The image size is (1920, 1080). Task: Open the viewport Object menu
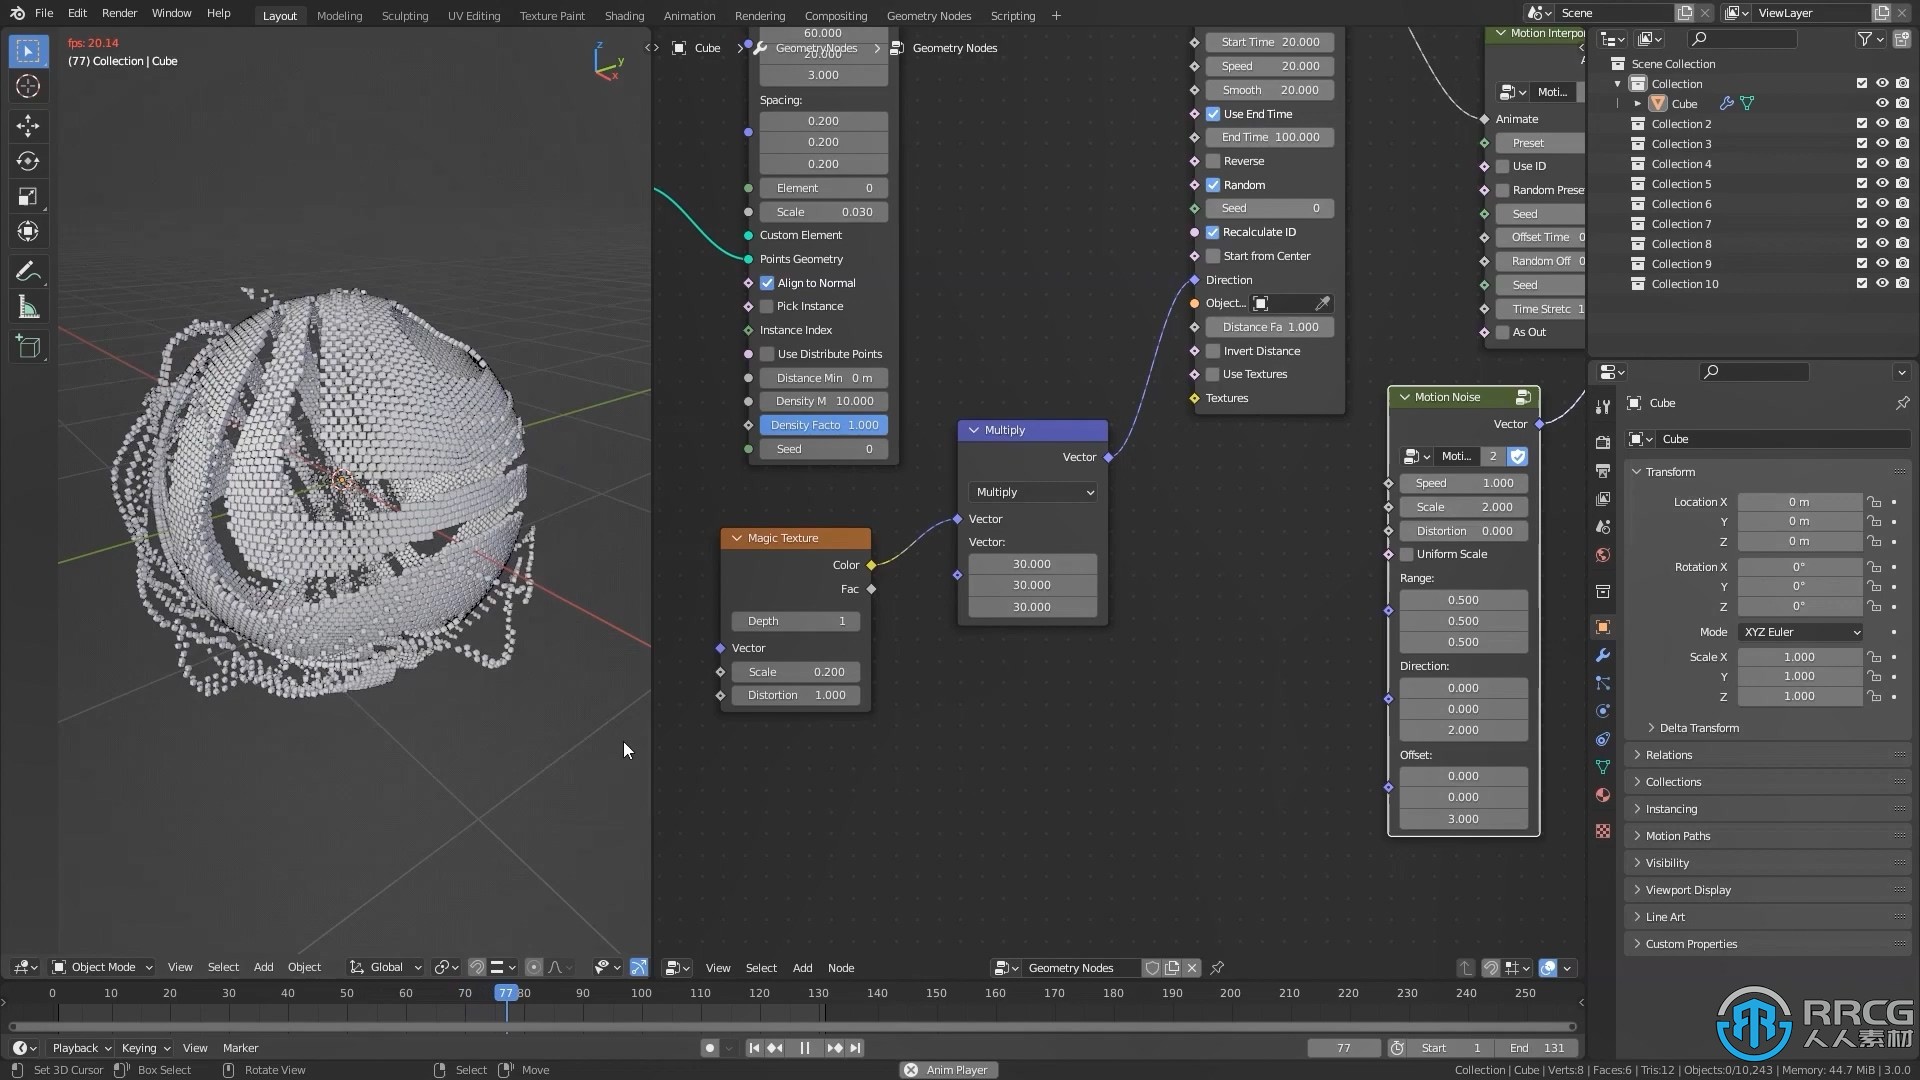coord(304,967)
